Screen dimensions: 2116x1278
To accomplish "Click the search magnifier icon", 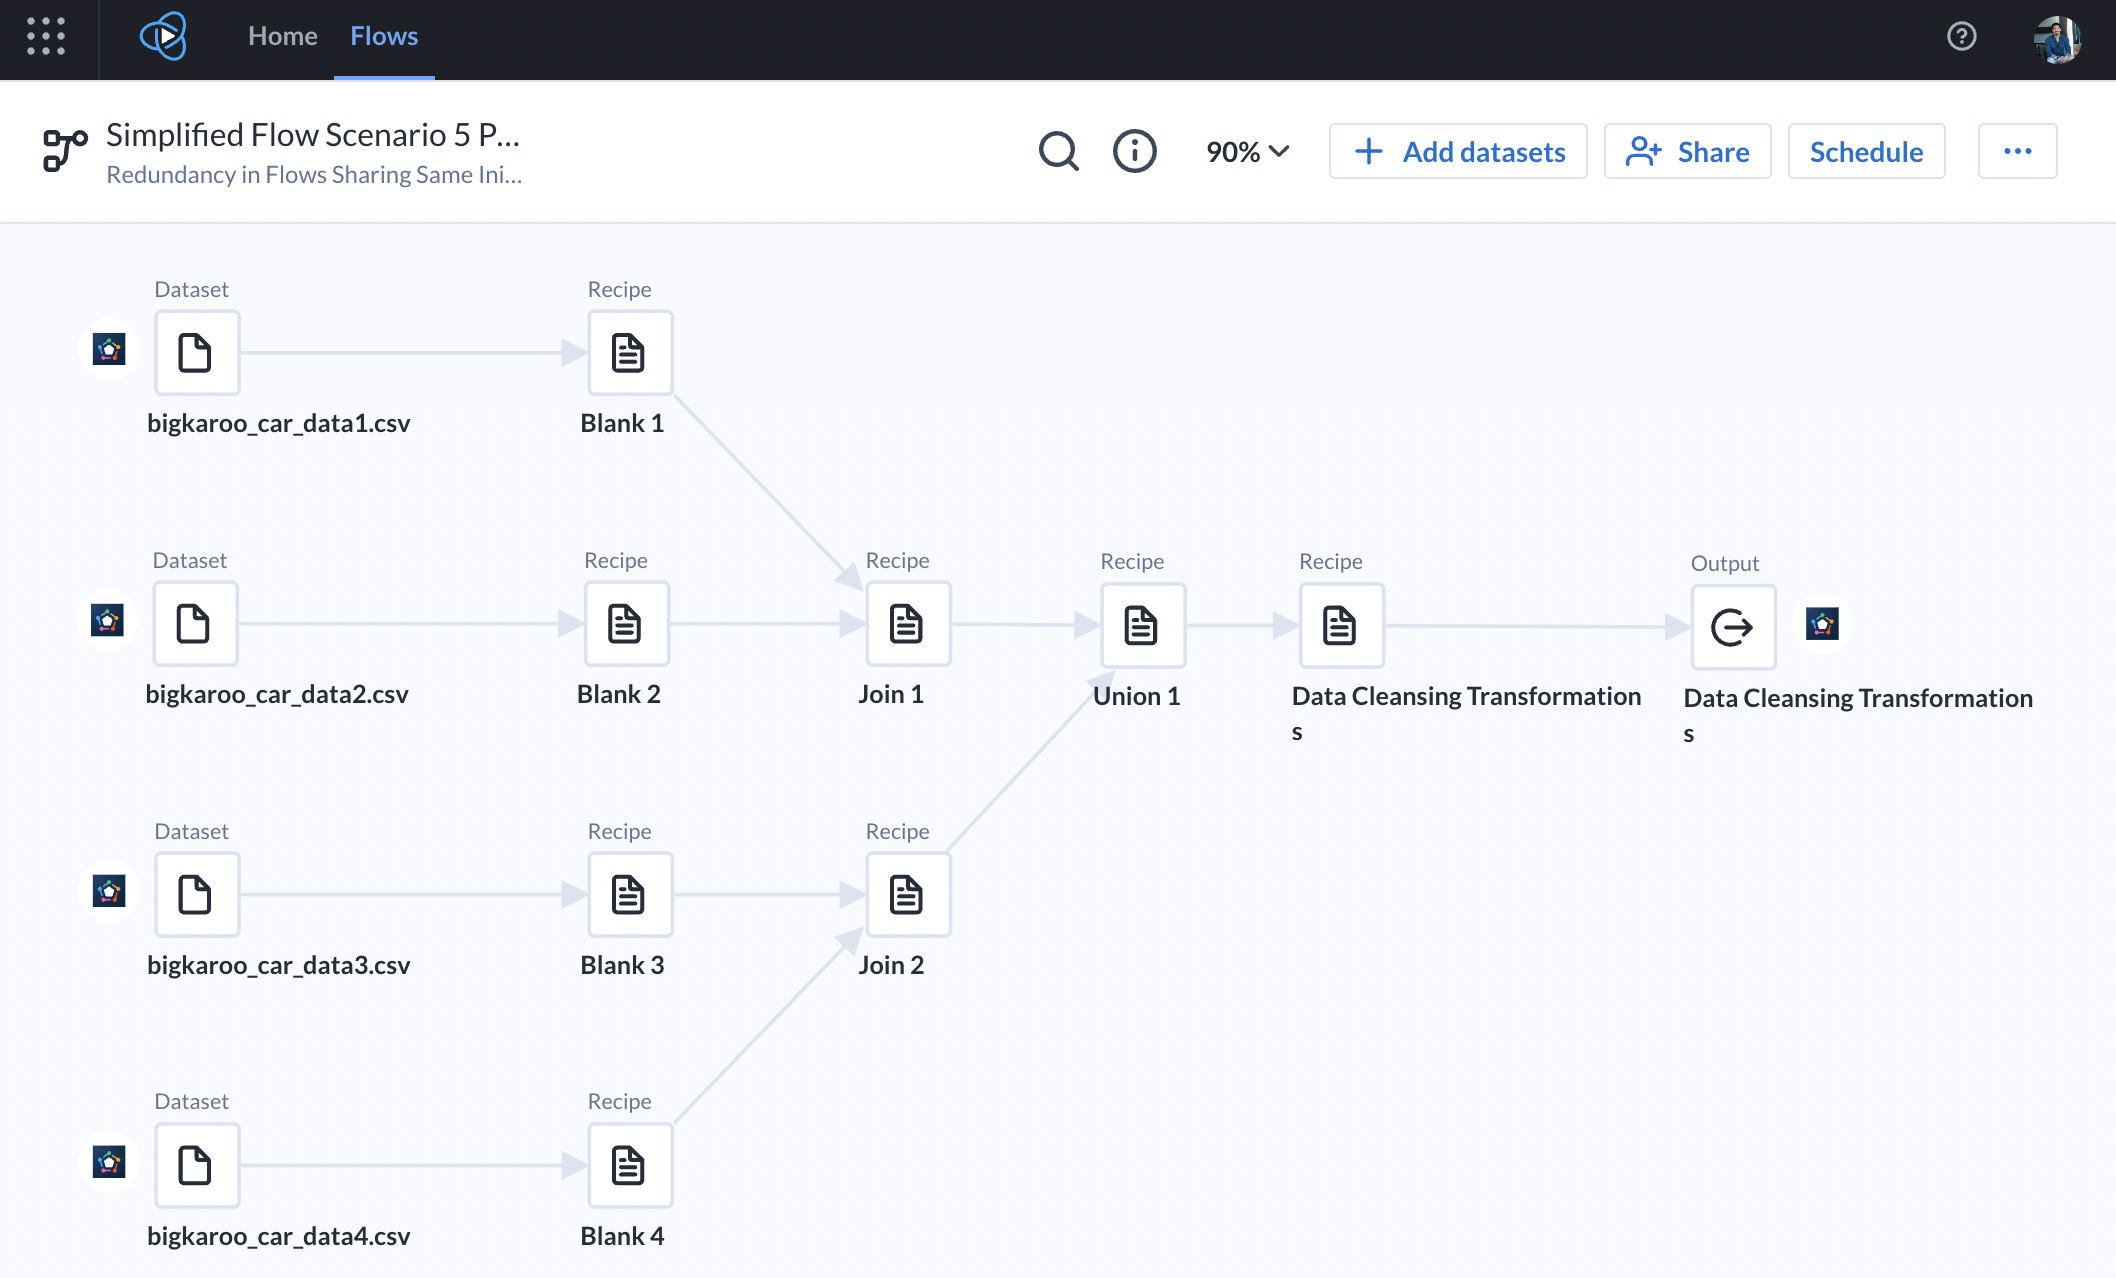I will click(1058, 151).
